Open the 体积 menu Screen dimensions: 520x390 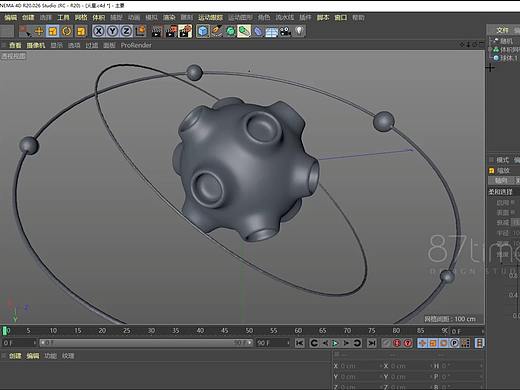[99, 17]
